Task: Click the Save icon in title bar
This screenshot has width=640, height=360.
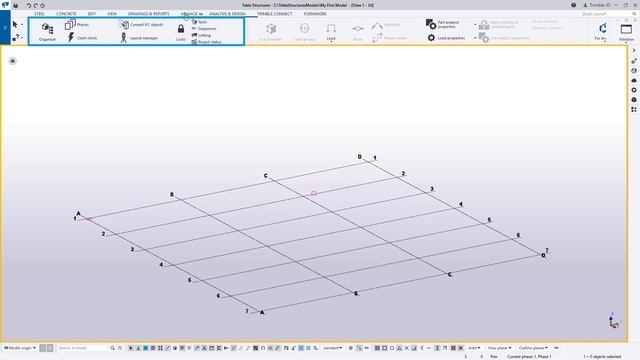Action: pos(16,5)
